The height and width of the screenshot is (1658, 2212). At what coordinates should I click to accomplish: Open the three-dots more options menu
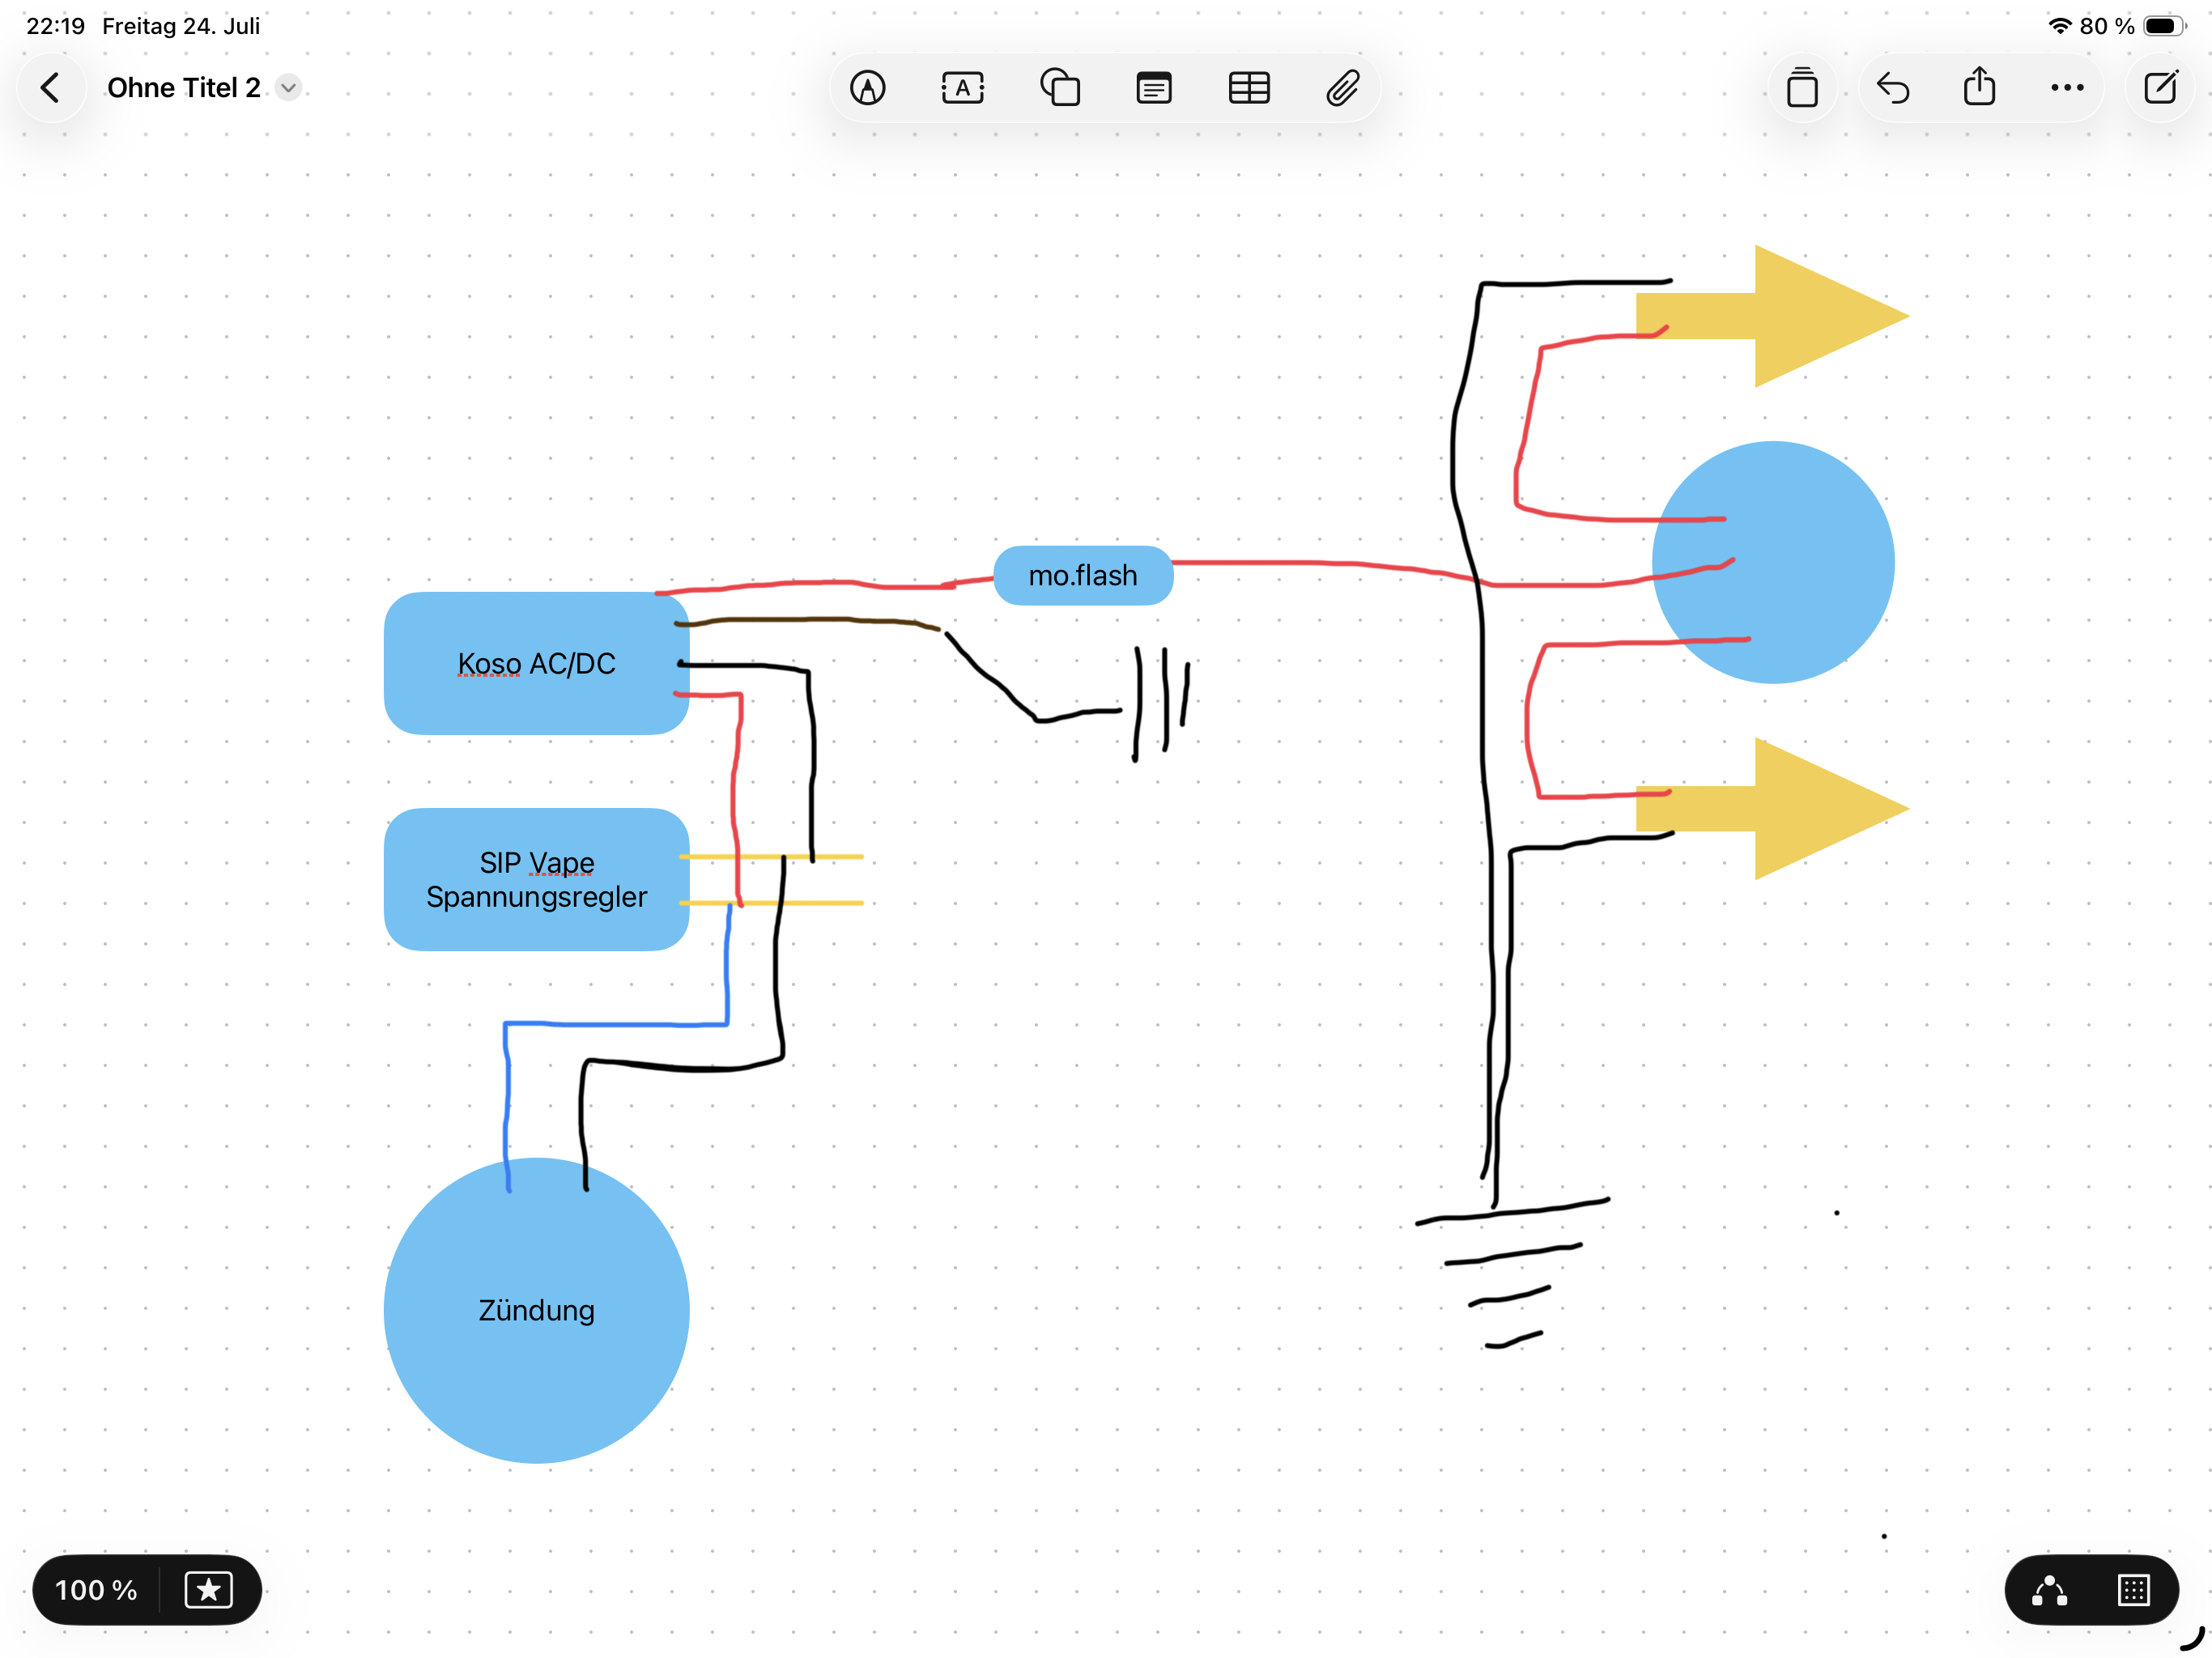point(2066,88)
